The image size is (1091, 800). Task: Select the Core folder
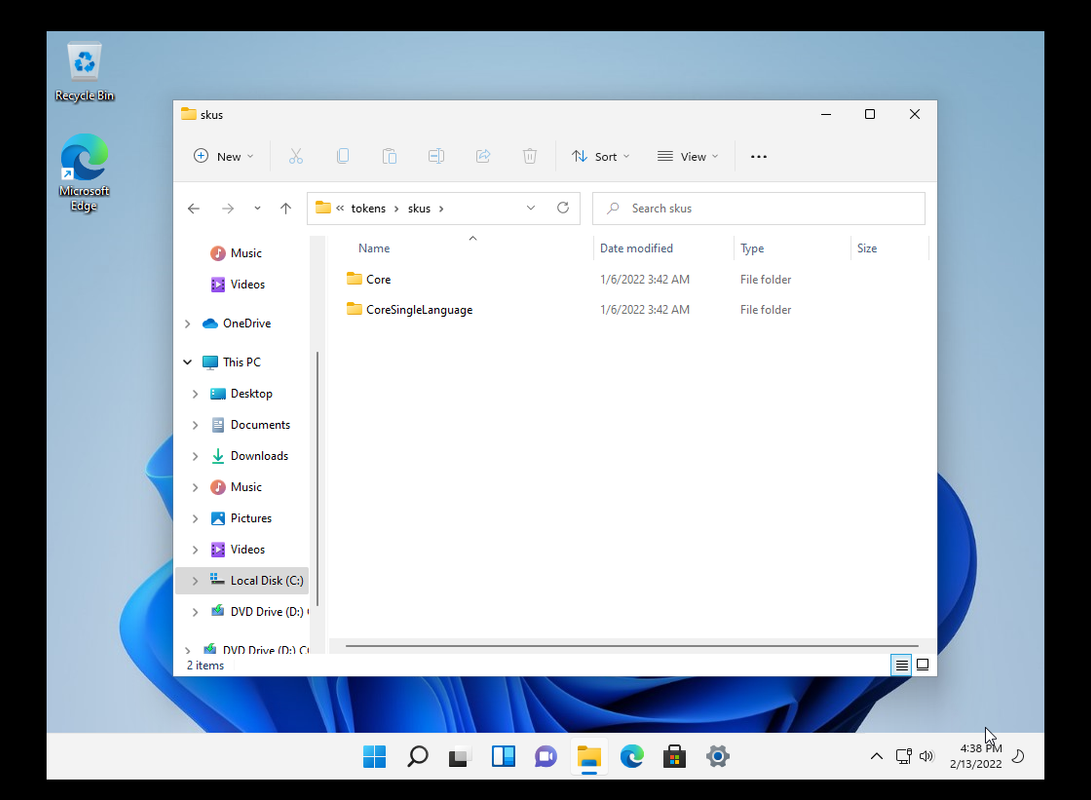(x=379, y=279)
